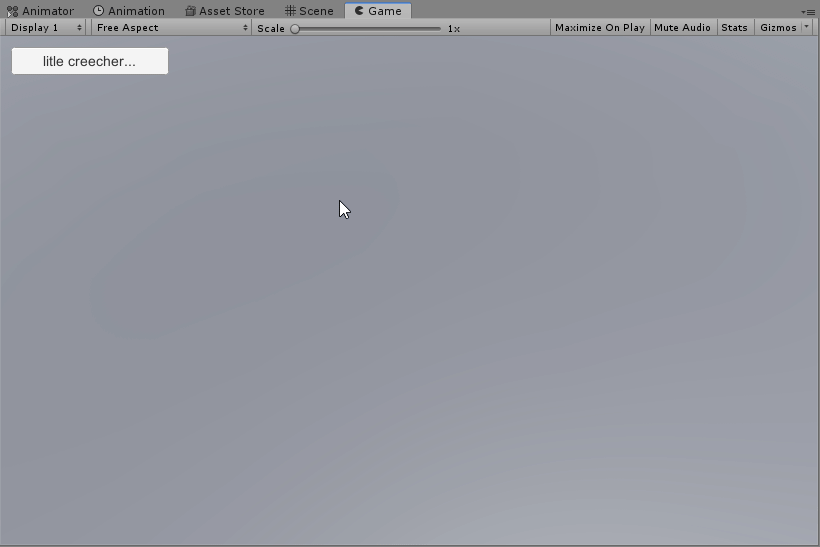This screenshot has height=547, width=820.
Task: Open the Display 1 dropdown
Action: point(46,28)
